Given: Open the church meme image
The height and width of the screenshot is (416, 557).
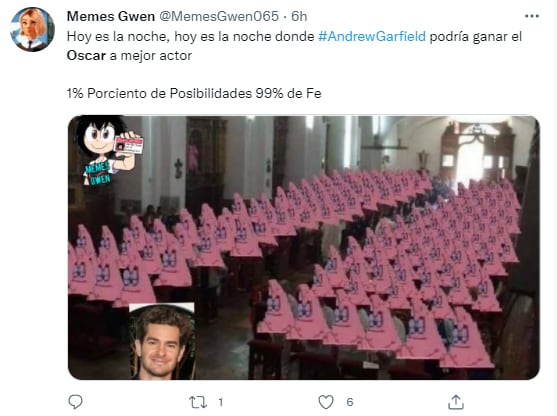Looking at the screenshot, I should (304, 247).
